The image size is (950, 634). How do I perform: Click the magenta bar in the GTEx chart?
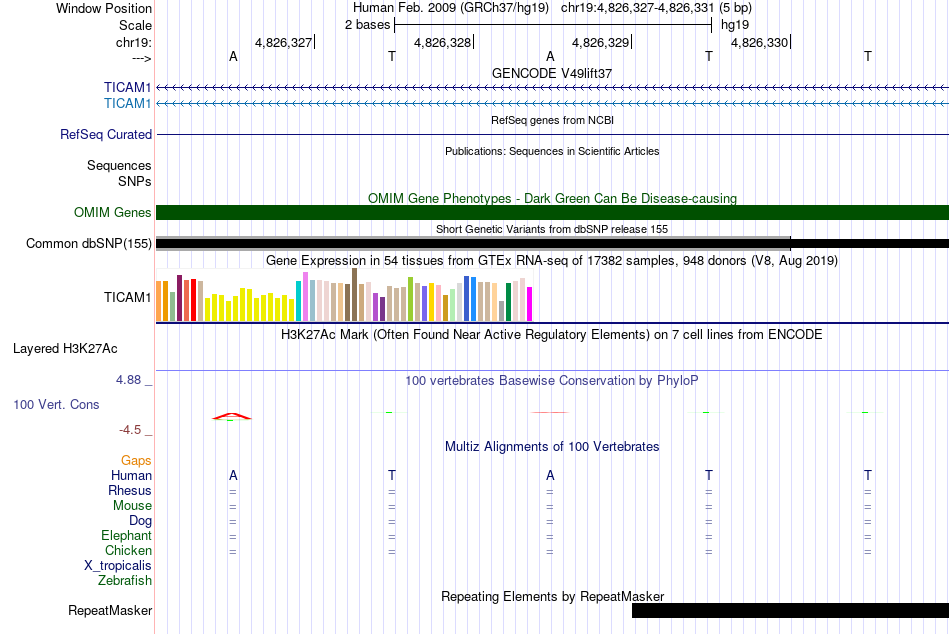(530, 304)
